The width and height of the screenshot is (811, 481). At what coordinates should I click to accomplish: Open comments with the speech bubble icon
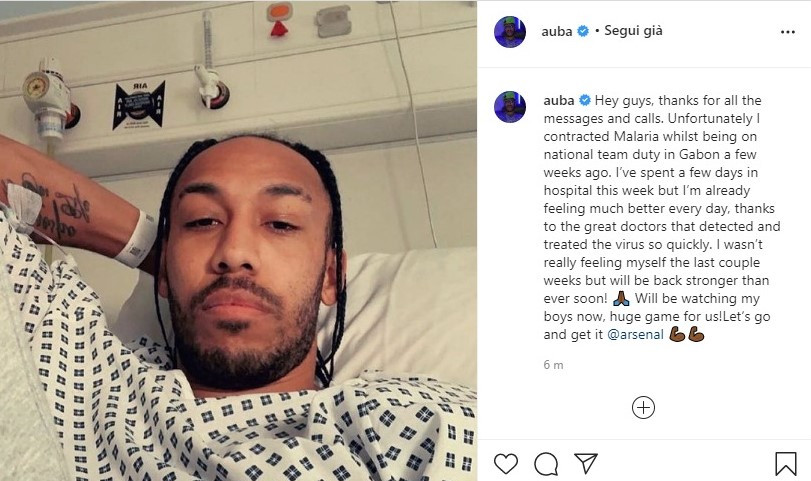pos(546,464)
